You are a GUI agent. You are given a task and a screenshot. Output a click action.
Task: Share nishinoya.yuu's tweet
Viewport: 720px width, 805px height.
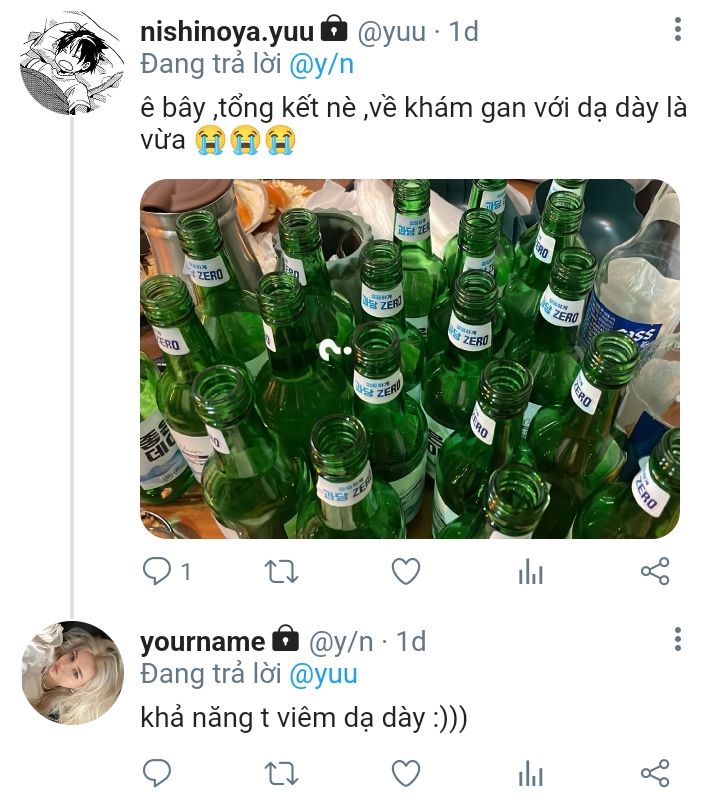tap(655, 571)
